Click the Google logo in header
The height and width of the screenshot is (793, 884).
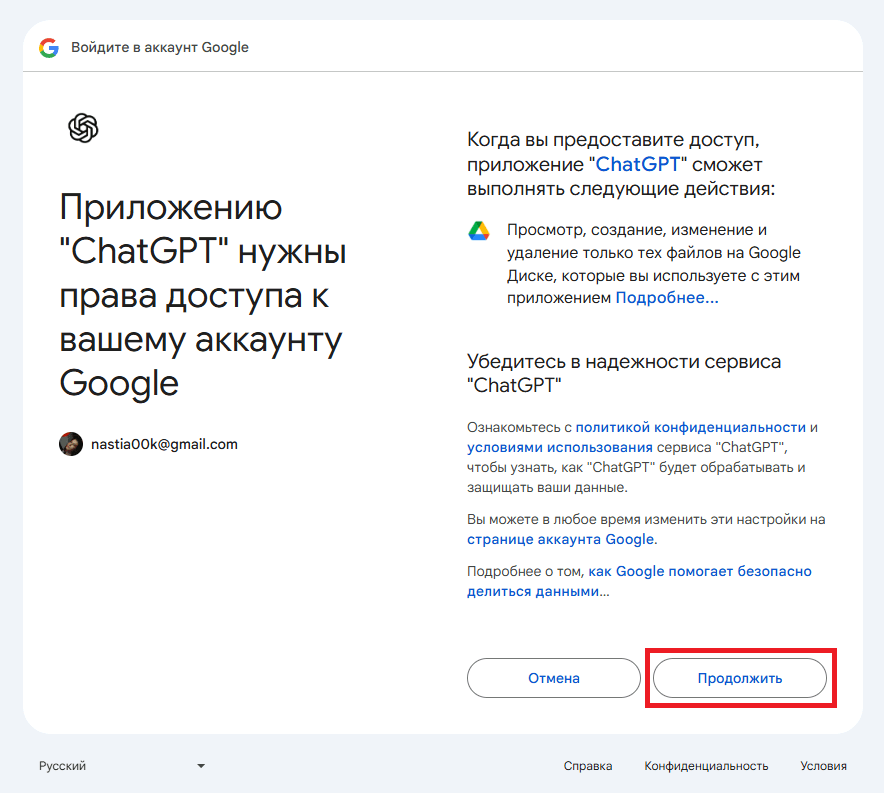click(x=49, y=47)
